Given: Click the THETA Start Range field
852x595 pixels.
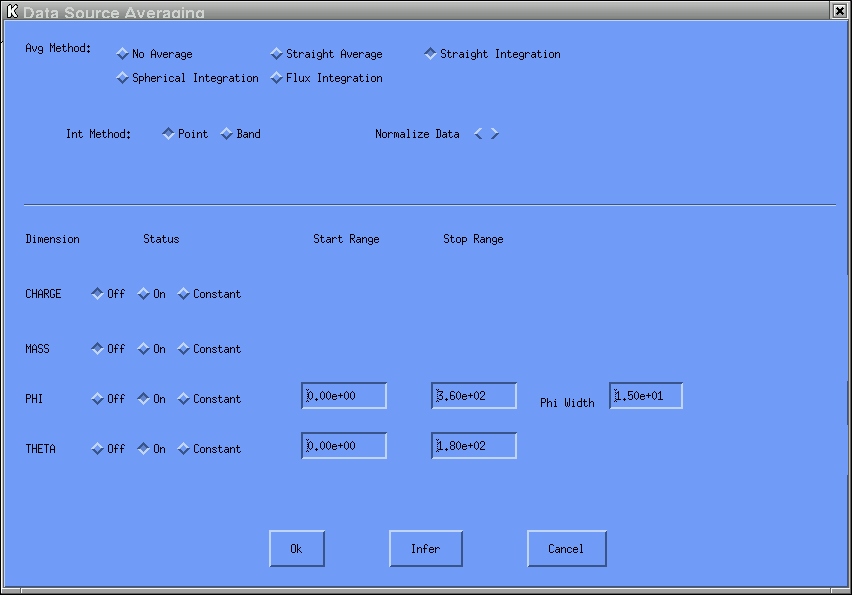Looking at the screenshot, I should tap(344, 446).
